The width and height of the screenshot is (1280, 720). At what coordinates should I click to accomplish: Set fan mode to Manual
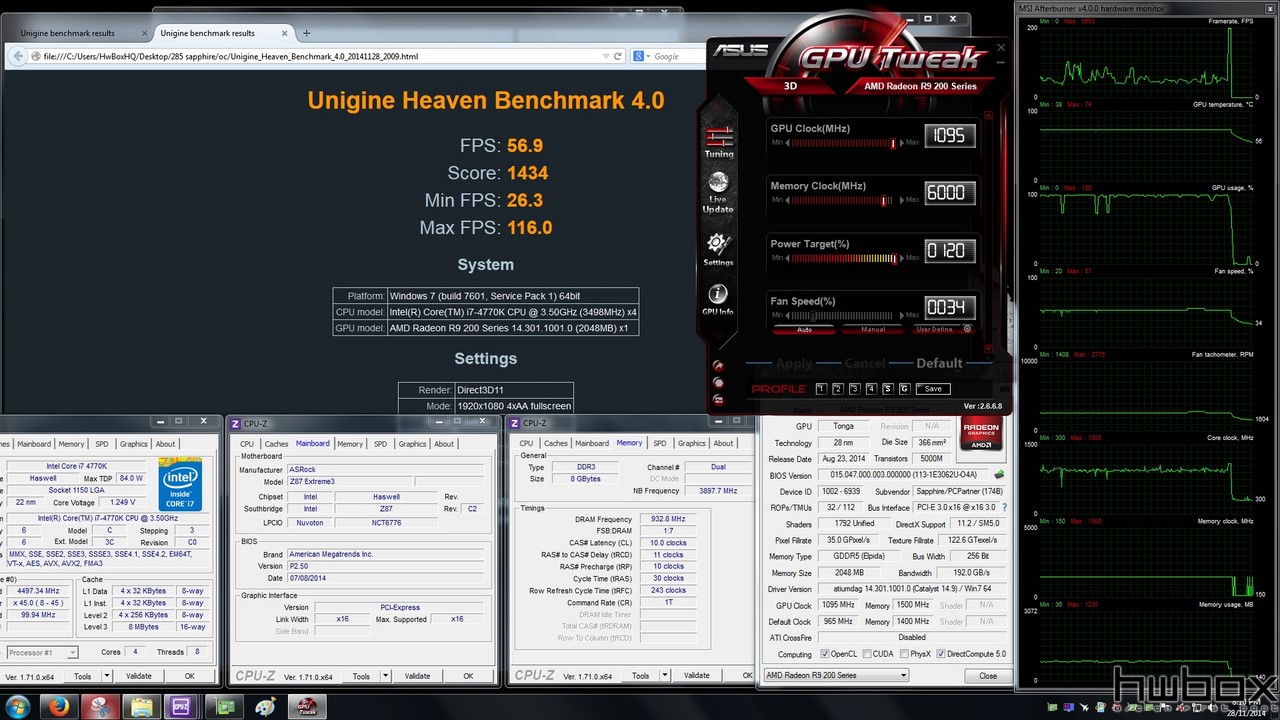pos(873,329)
